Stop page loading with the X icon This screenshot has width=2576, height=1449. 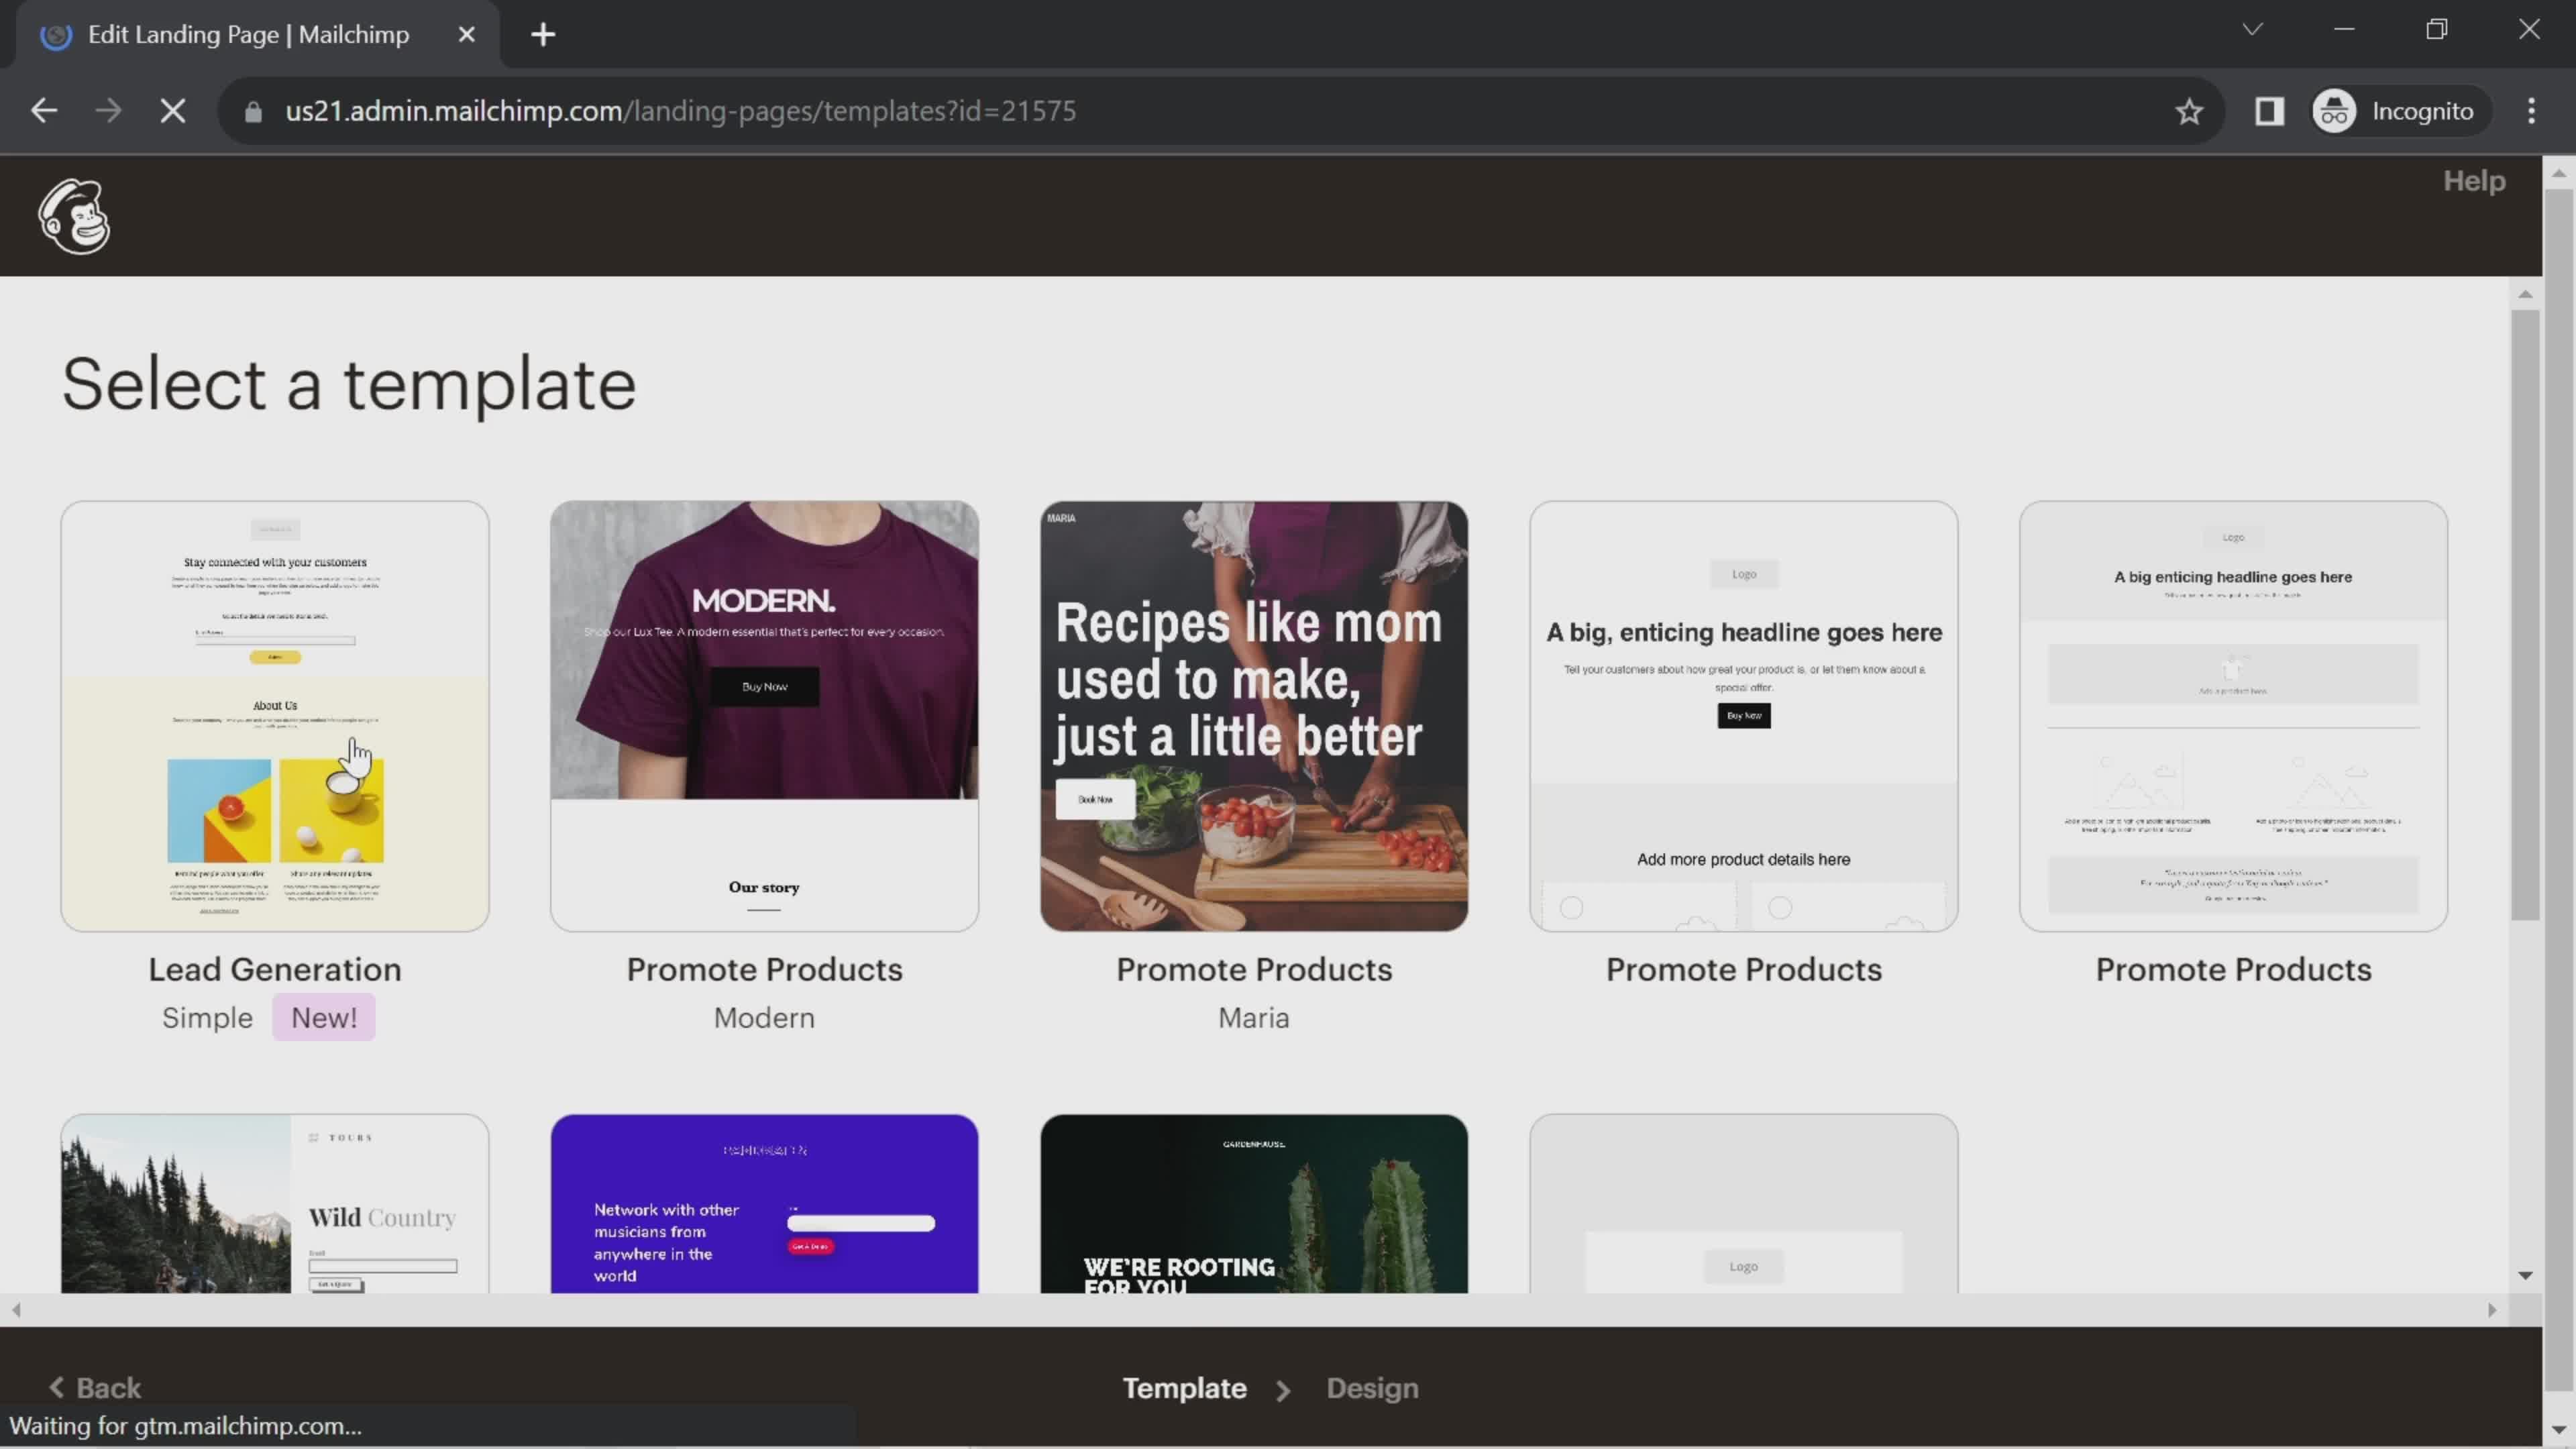[172, 110]
